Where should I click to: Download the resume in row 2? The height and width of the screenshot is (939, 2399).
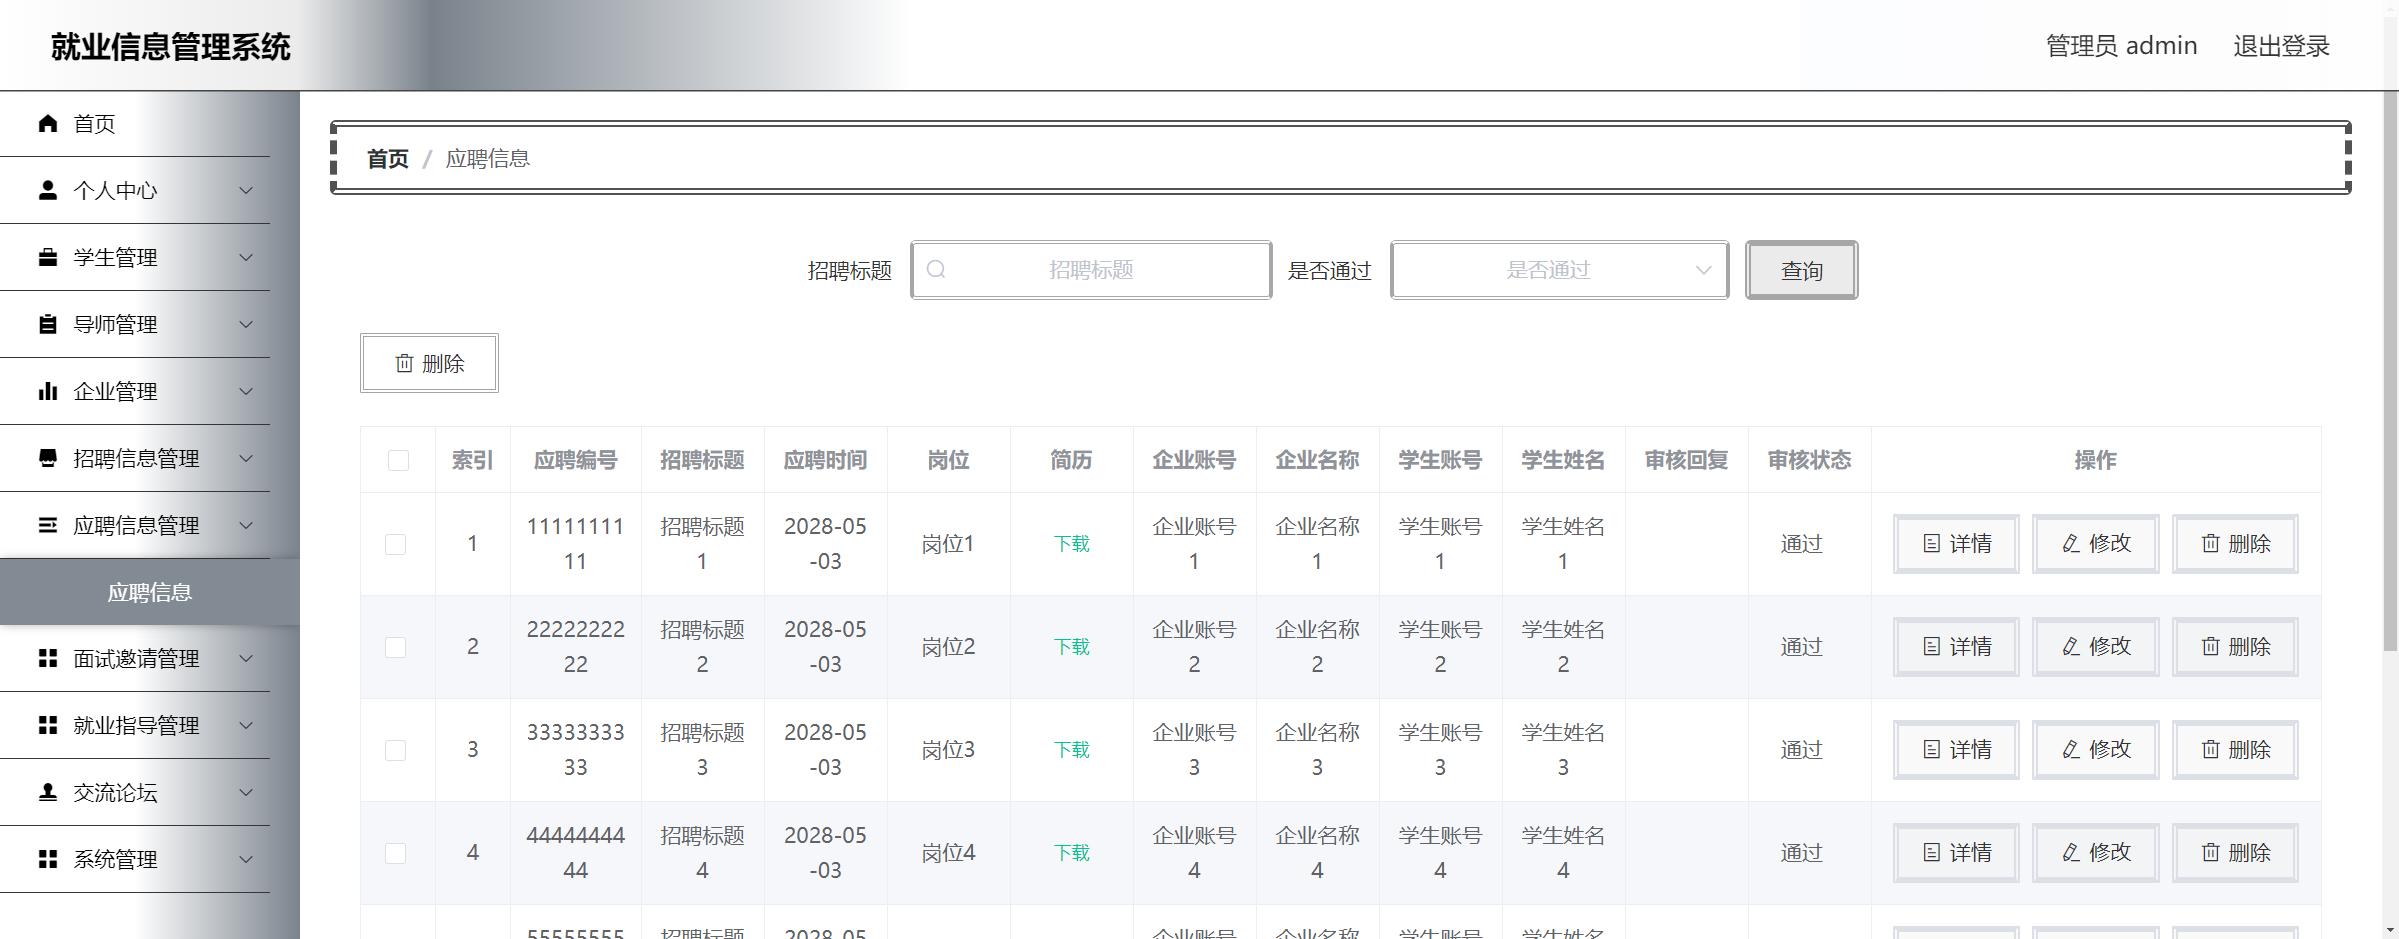coord(1071,647)
